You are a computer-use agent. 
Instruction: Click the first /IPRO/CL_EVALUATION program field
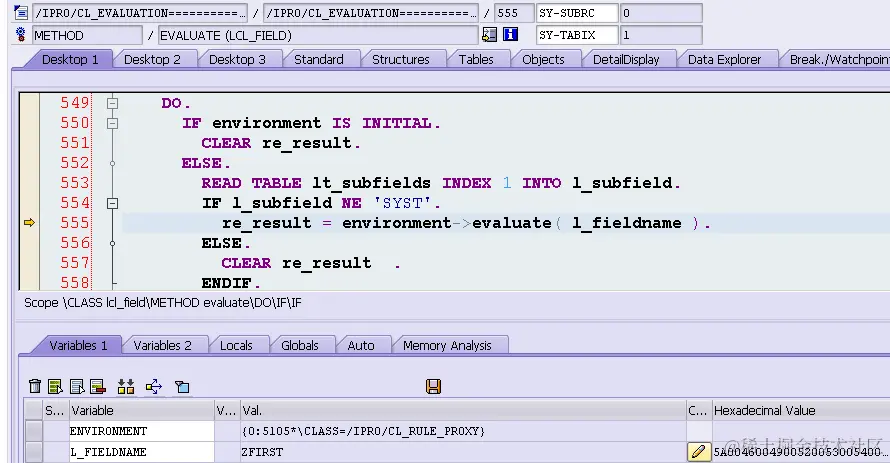(140, 12)
